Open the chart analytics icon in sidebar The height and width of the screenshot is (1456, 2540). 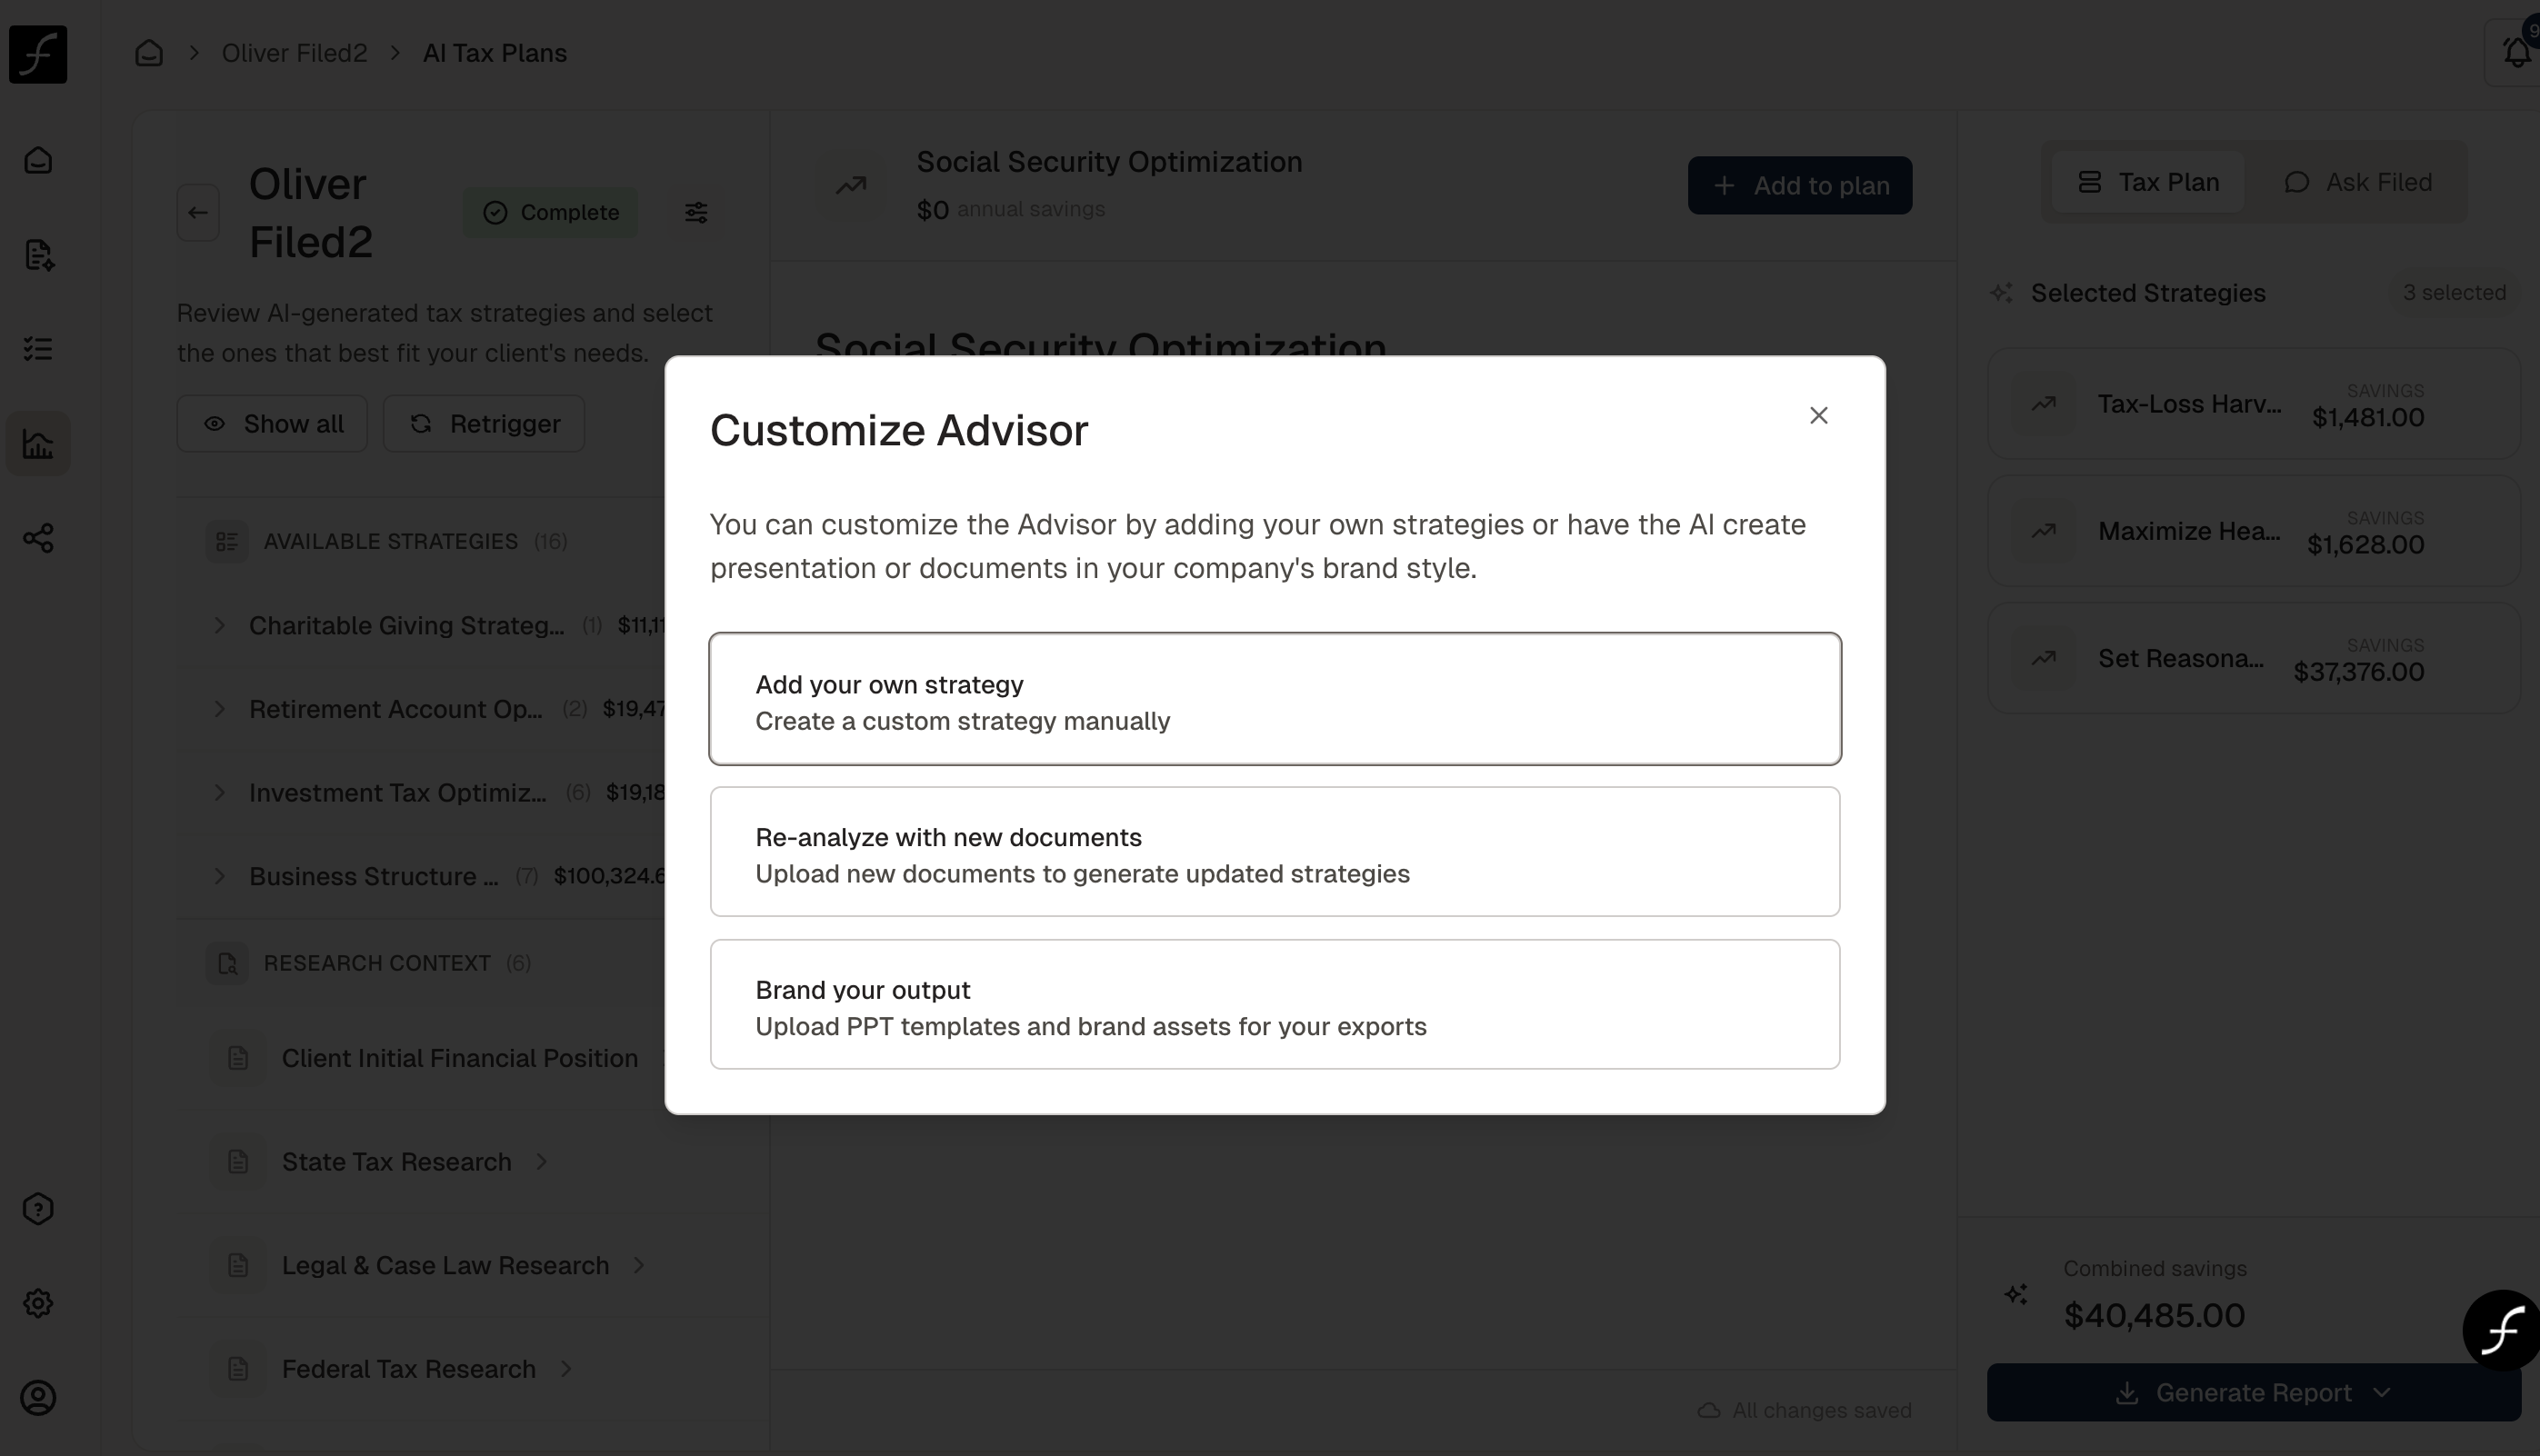click(38, 443)
